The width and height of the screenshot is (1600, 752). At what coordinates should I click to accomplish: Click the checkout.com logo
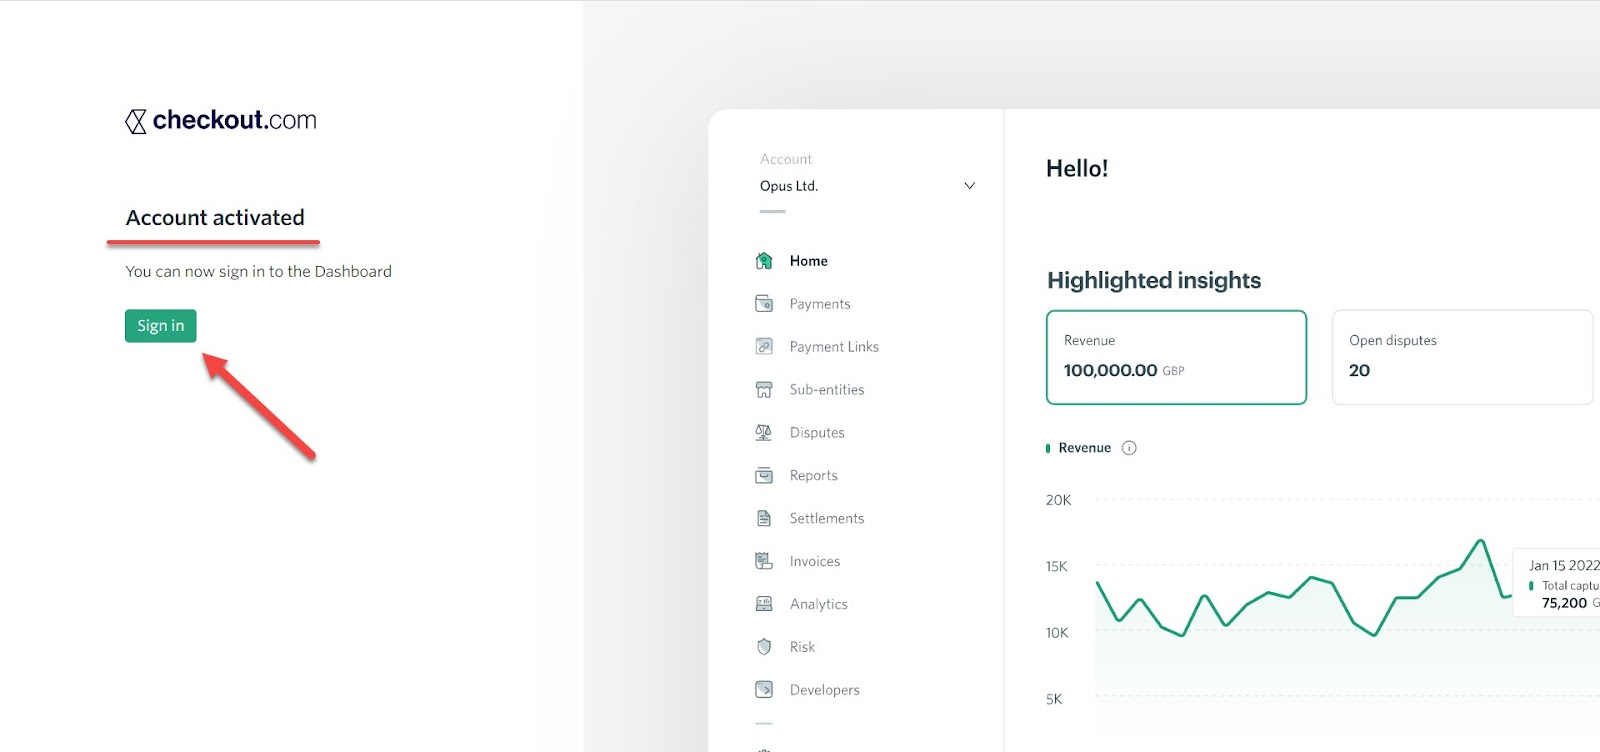(221, 120)
